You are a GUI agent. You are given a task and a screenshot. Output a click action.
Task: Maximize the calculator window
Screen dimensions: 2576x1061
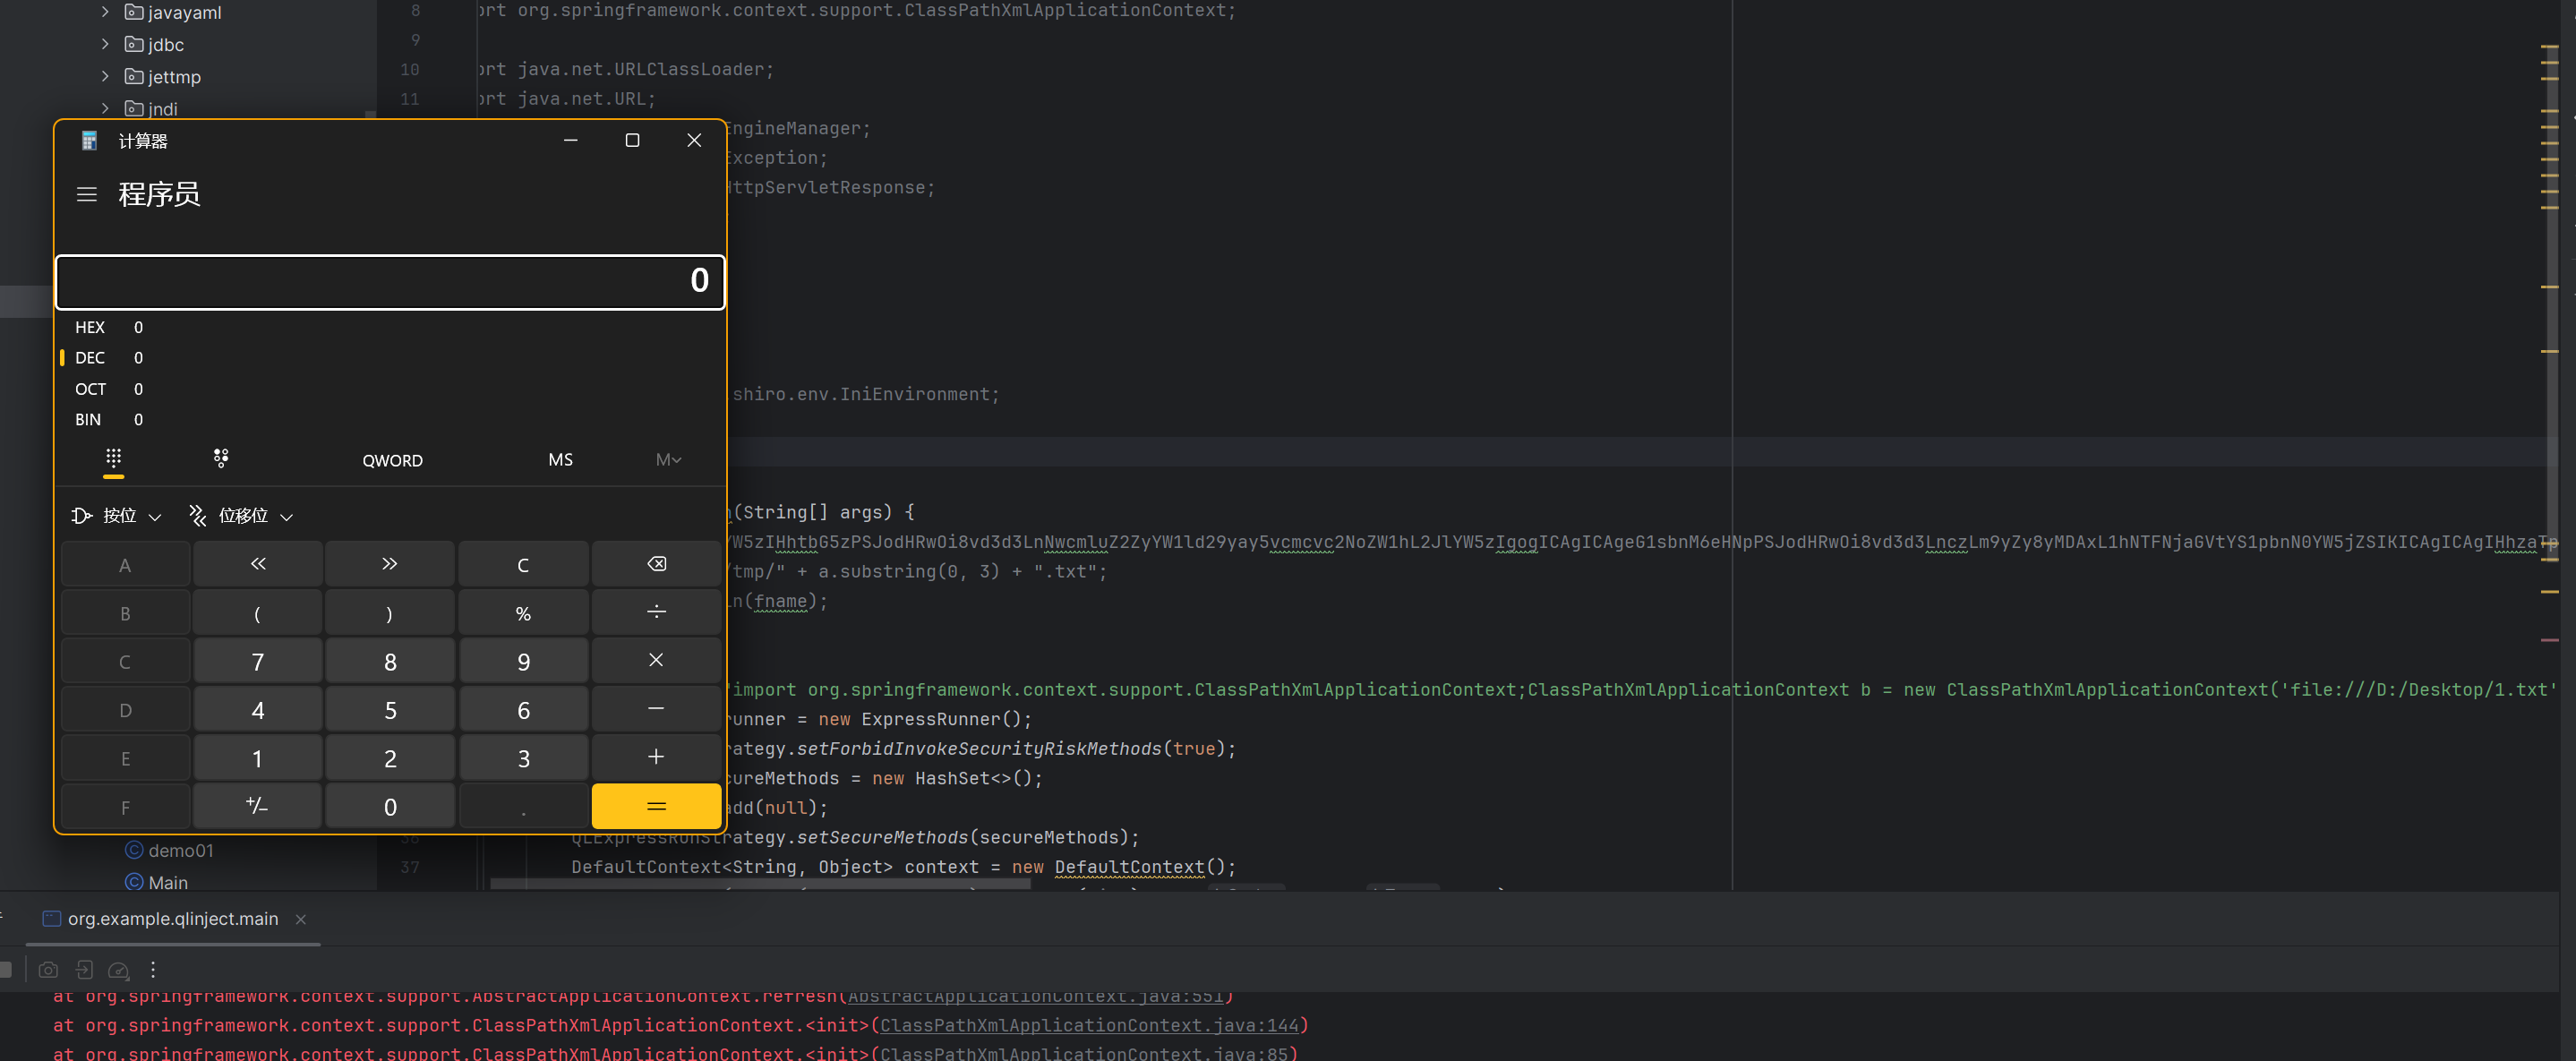click(632, 141)
